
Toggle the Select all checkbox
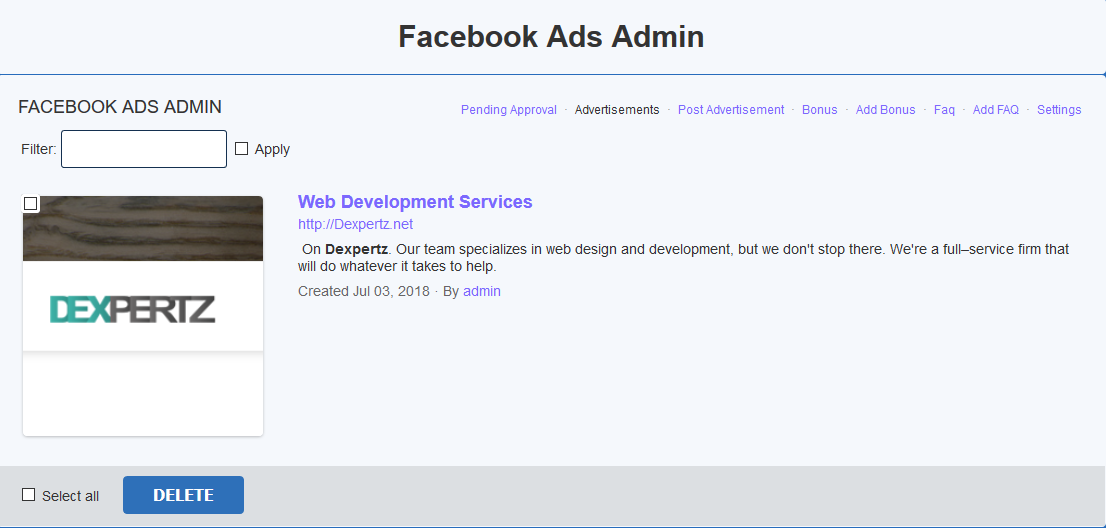click(x=28, y=495)
